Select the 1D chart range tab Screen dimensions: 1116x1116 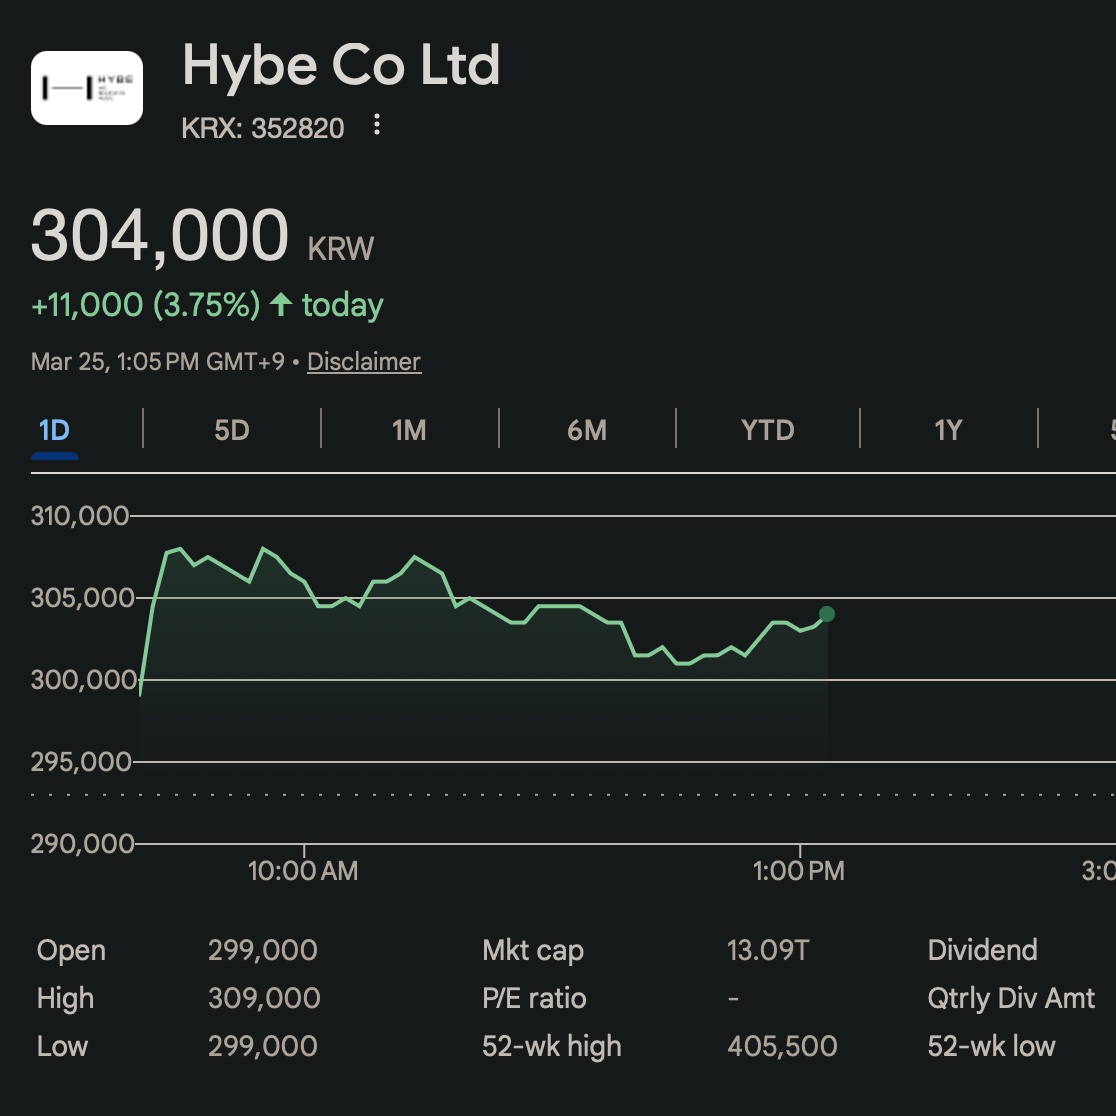54,430
